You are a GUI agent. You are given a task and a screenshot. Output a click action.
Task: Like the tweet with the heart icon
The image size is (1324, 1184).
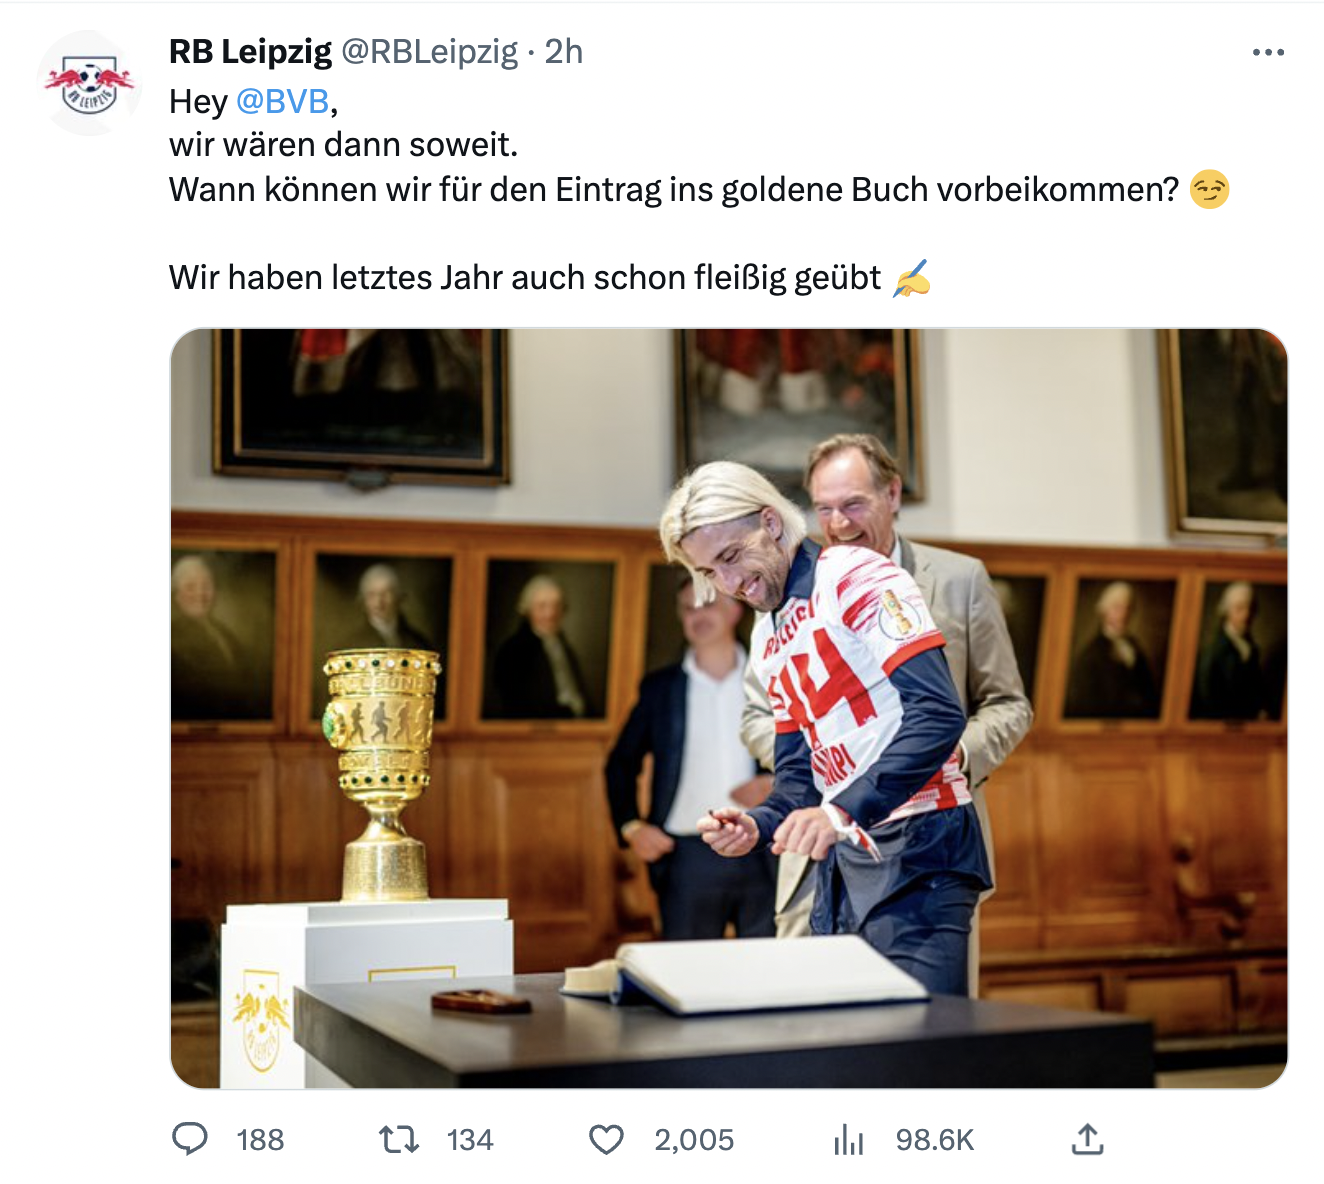606,1139
